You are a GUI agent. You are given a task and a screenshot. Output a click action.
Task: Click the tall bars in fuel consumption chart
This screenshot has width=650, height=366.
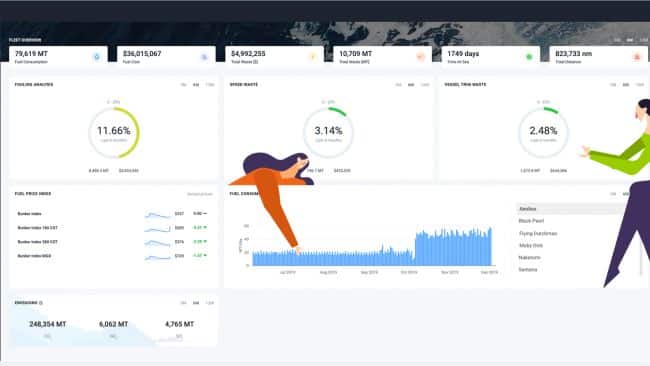click(x=454, y=247)
